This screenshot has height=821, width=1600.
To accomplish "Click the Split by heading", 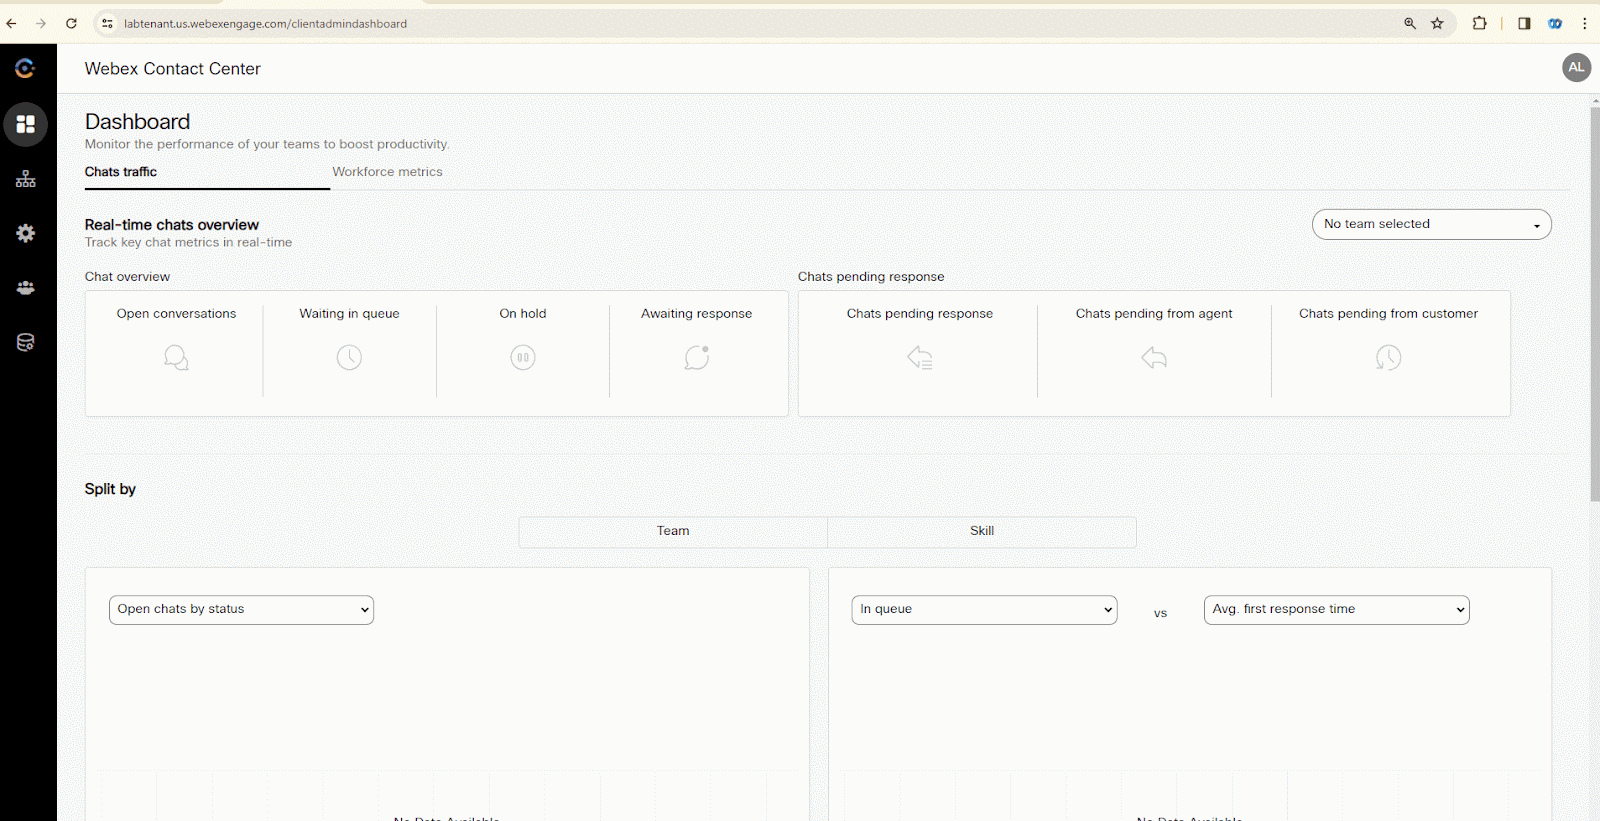I will tap(110, 489).
